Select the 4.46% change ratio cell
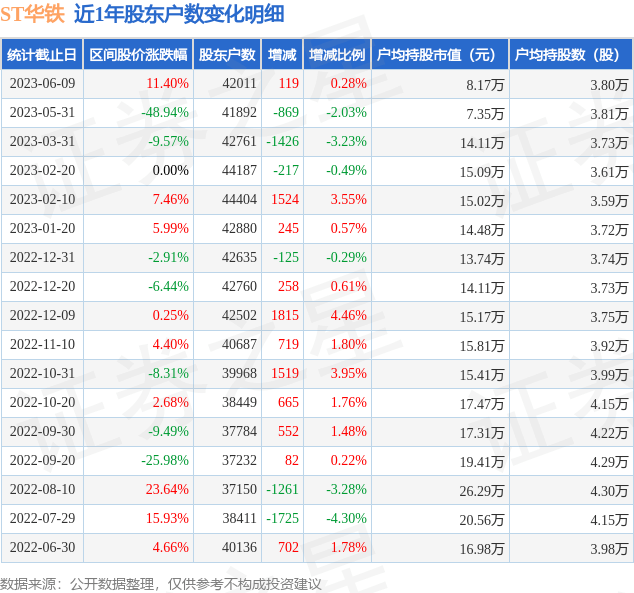Viewport: 634px width, 593px height. point(347,316)
